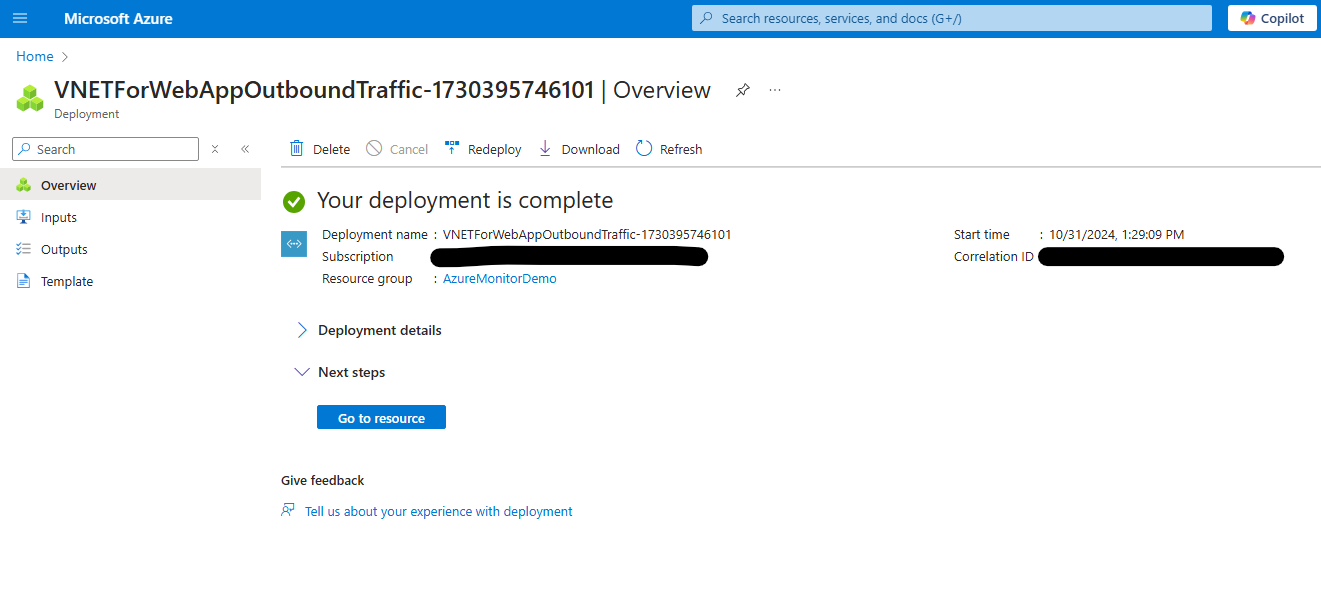Select Inputs in the sidebar
The width and height of the screenshot is (1321, 605).
pos(58,217)
